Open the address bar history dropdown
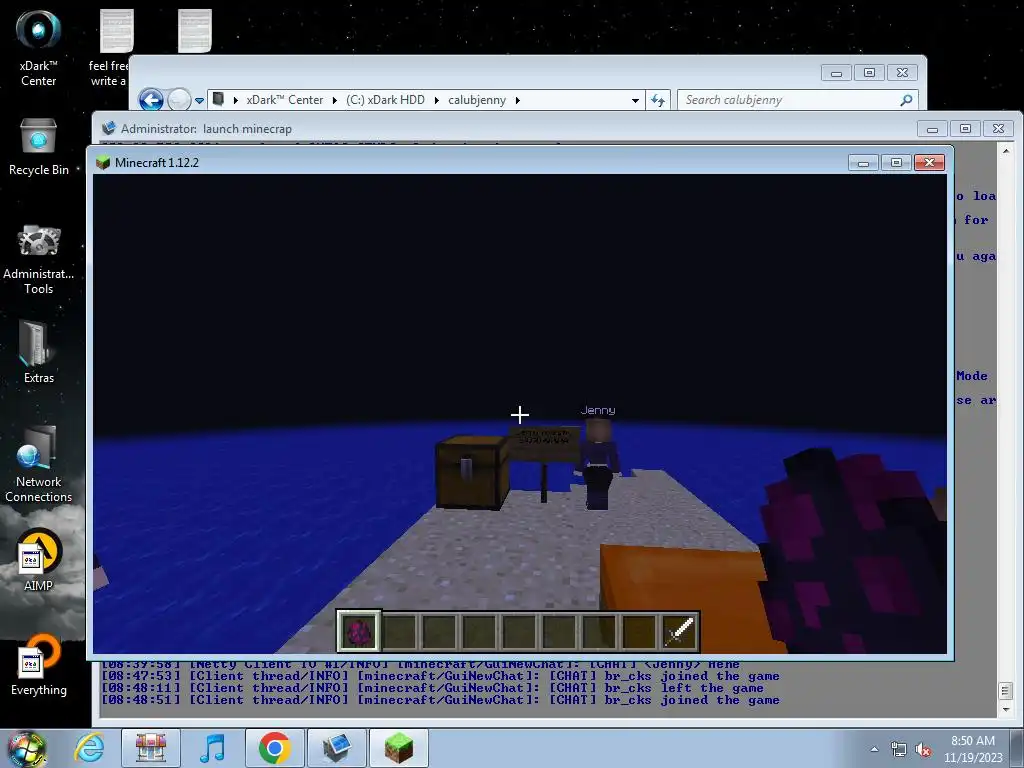1024x768 pixels. tap(635, 101)
